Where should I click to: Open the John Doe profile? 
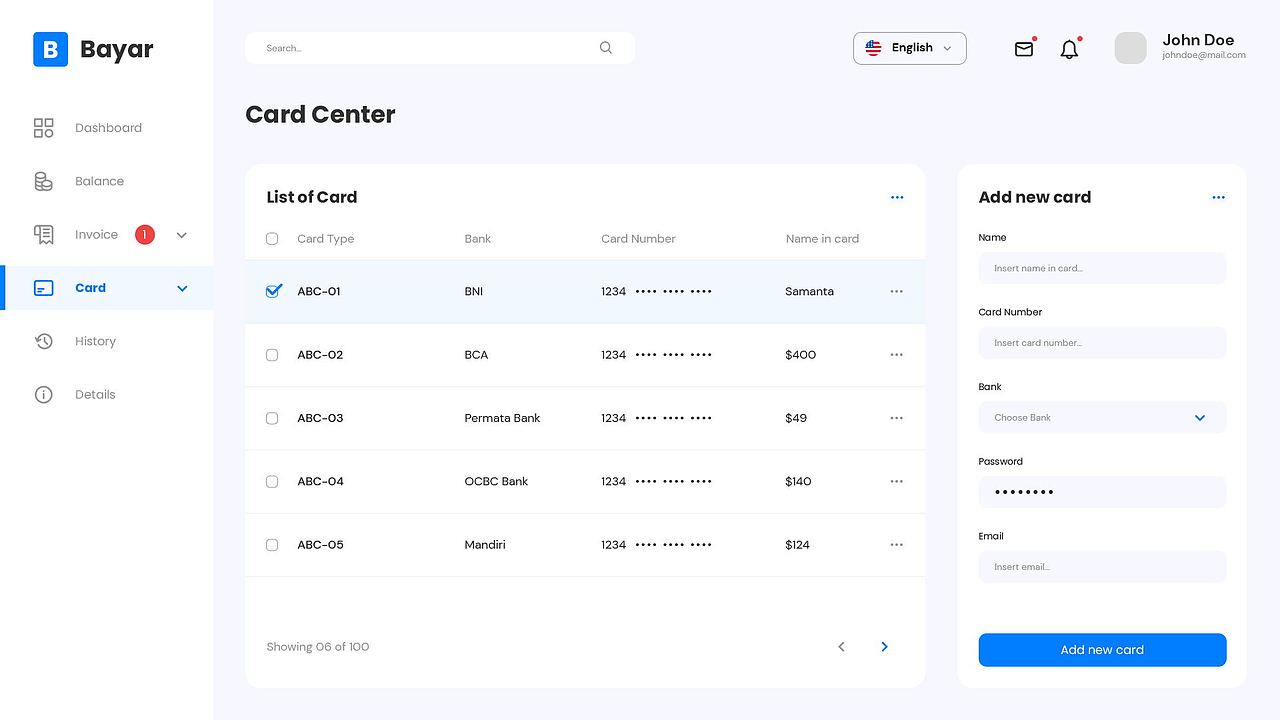point(1180,48)
